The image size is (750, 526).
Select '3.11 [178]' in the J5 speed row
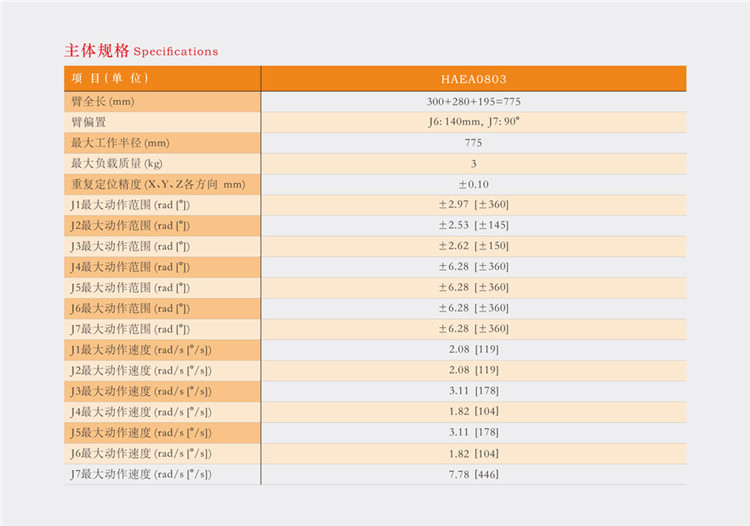(x=474, y=432)
